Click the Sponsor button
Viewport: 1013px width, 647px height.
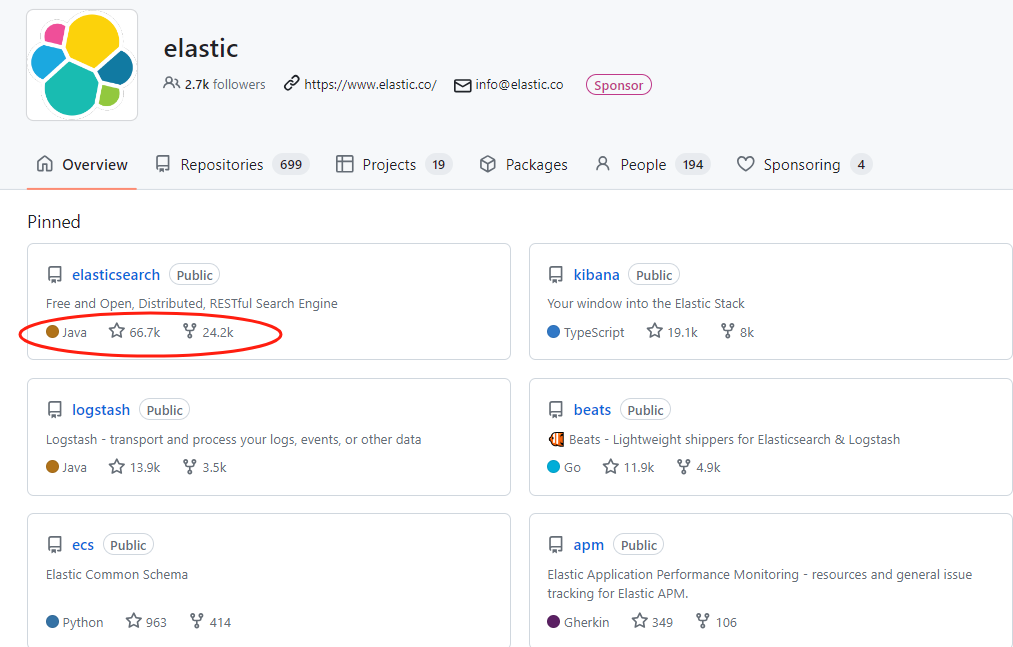618,85
